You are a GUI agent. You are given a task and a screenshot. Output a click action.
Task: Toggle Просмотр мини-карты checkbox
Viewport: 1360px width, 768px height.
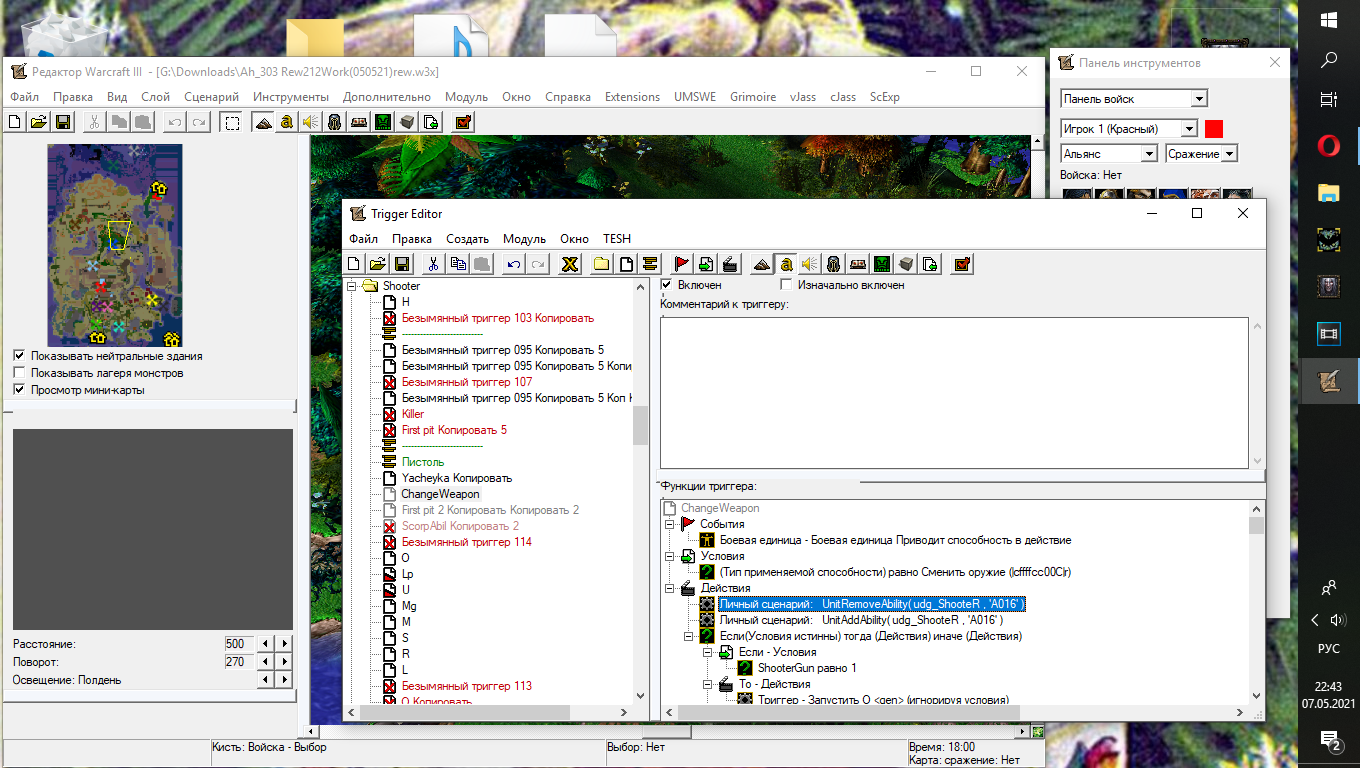point(20,390)
